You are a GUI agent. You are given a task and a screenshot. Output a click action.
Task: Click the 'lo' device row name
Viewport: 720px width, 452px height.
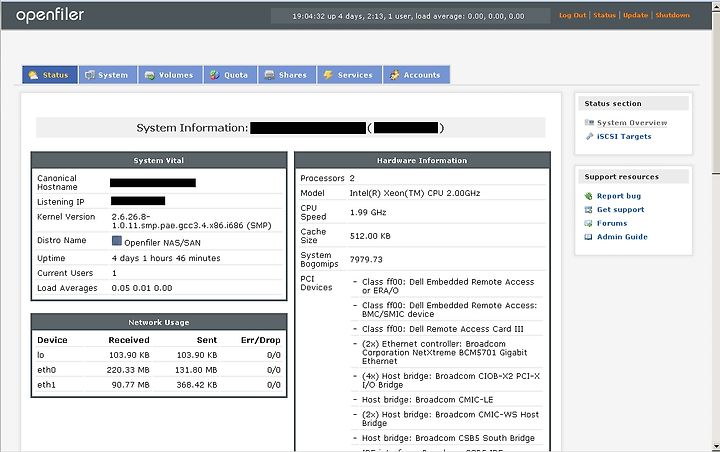41,355
